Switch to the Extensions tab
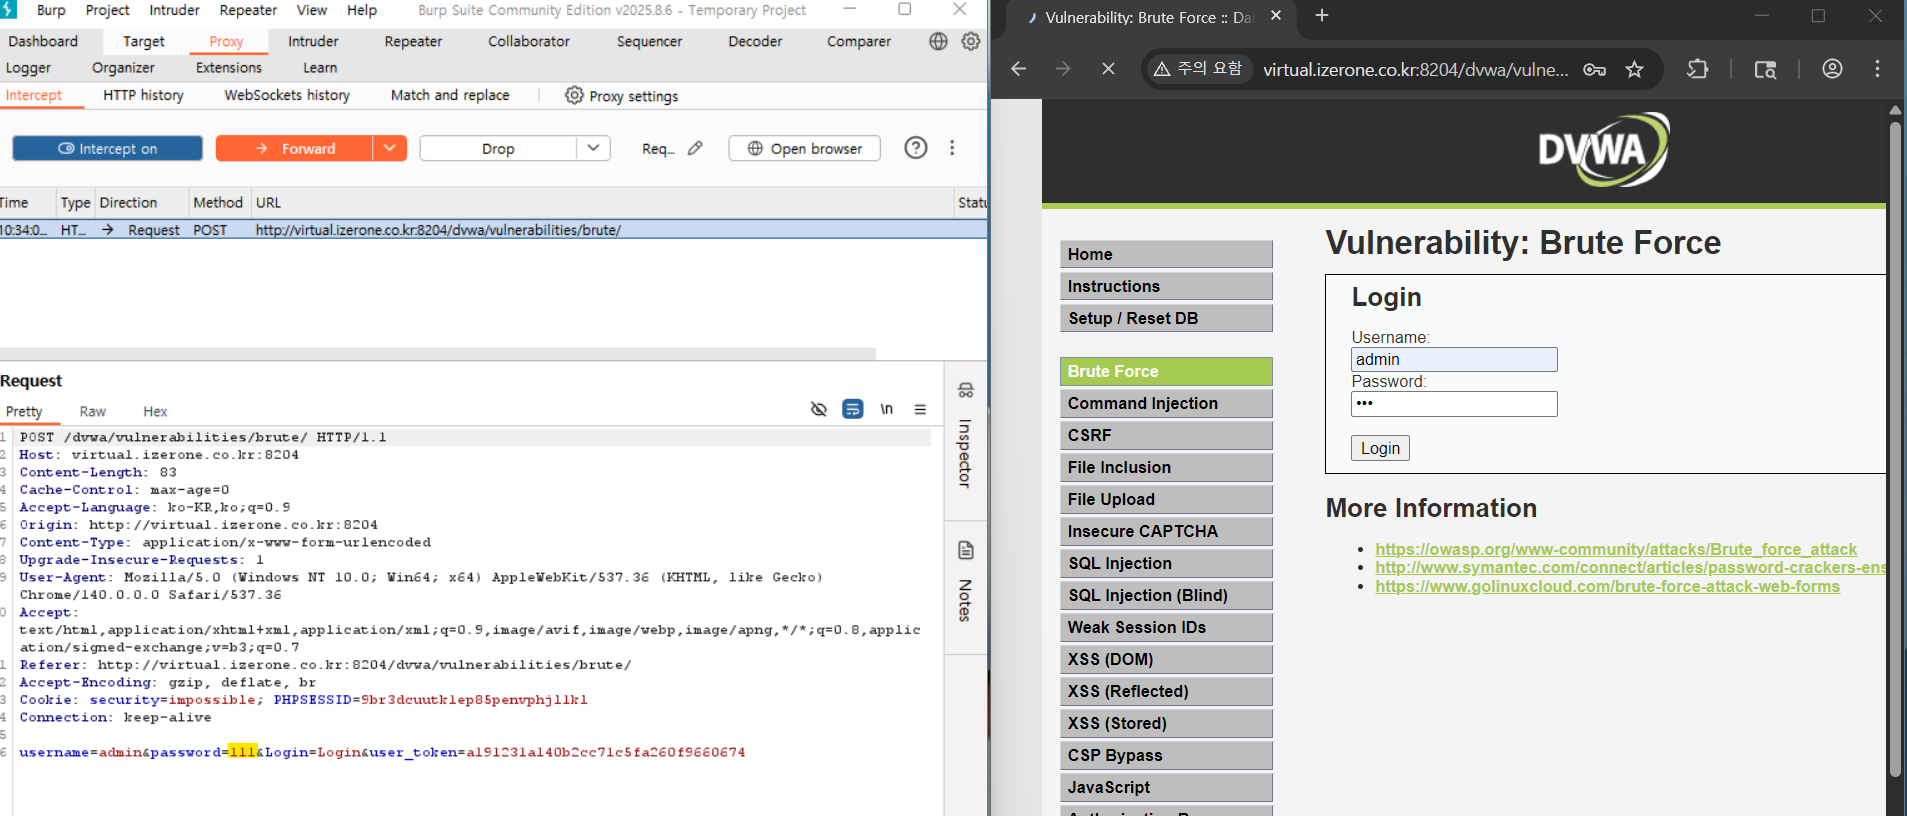Image resolution: width=1907 pixels, height=816 pixels. tap(229, 68)
